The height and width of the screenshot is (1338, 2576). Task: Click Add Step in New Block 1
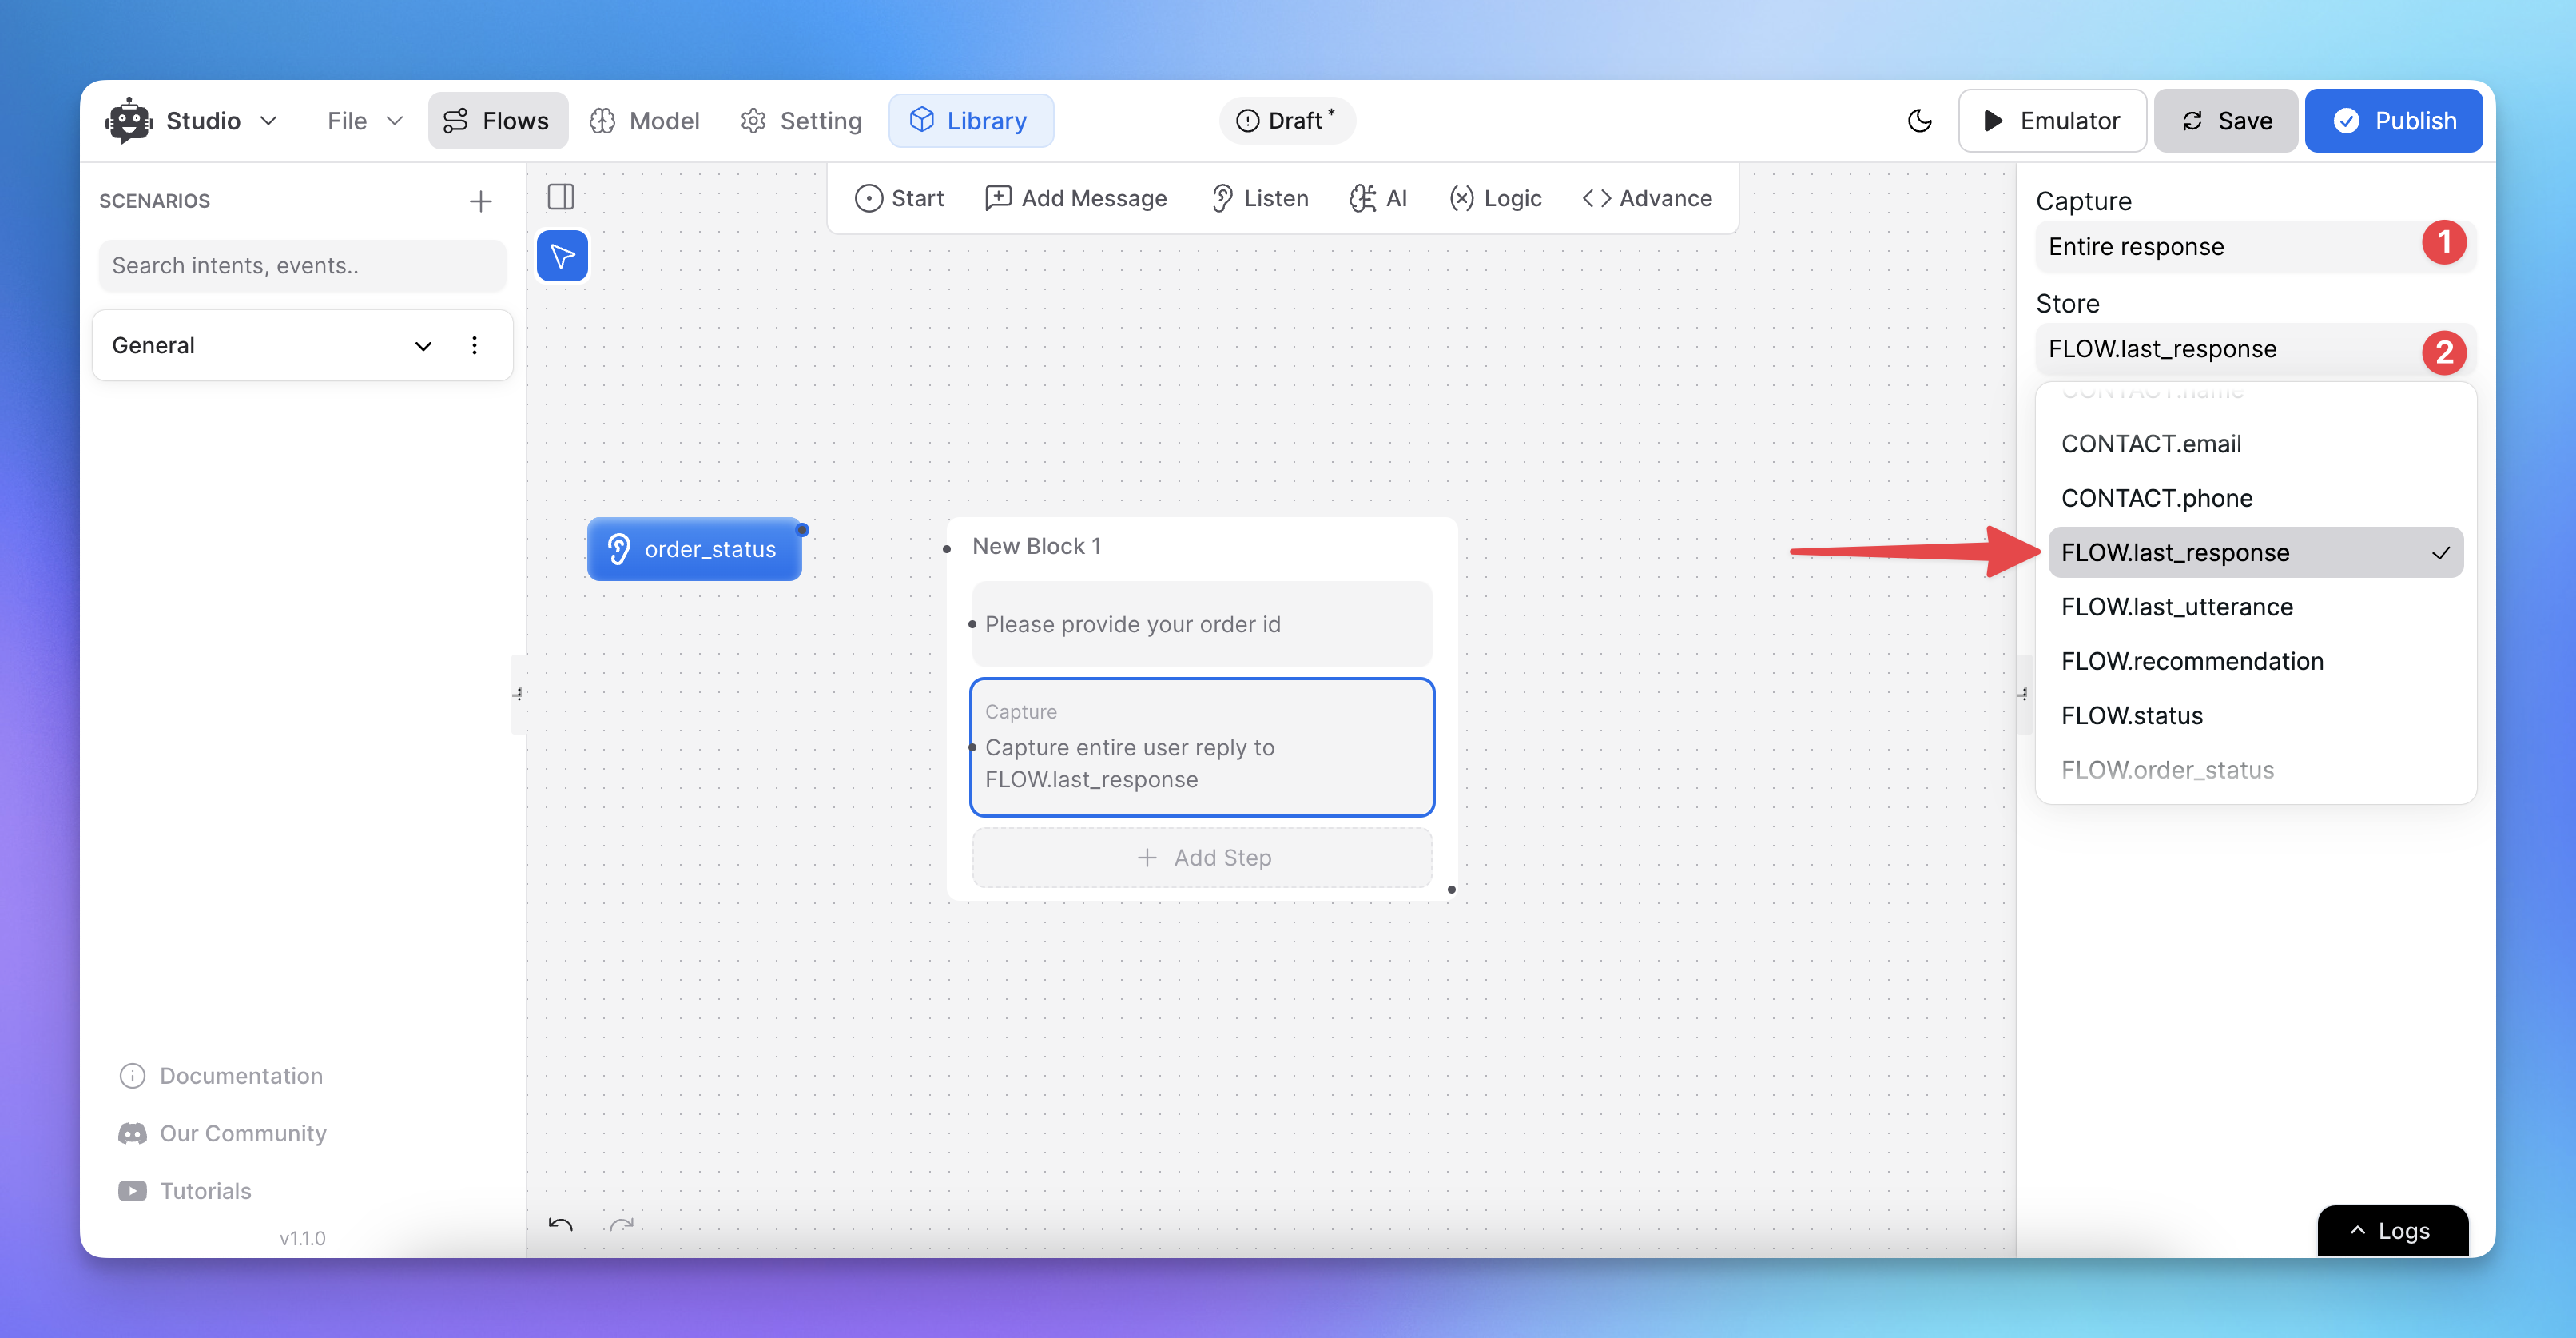[1202, 858]
